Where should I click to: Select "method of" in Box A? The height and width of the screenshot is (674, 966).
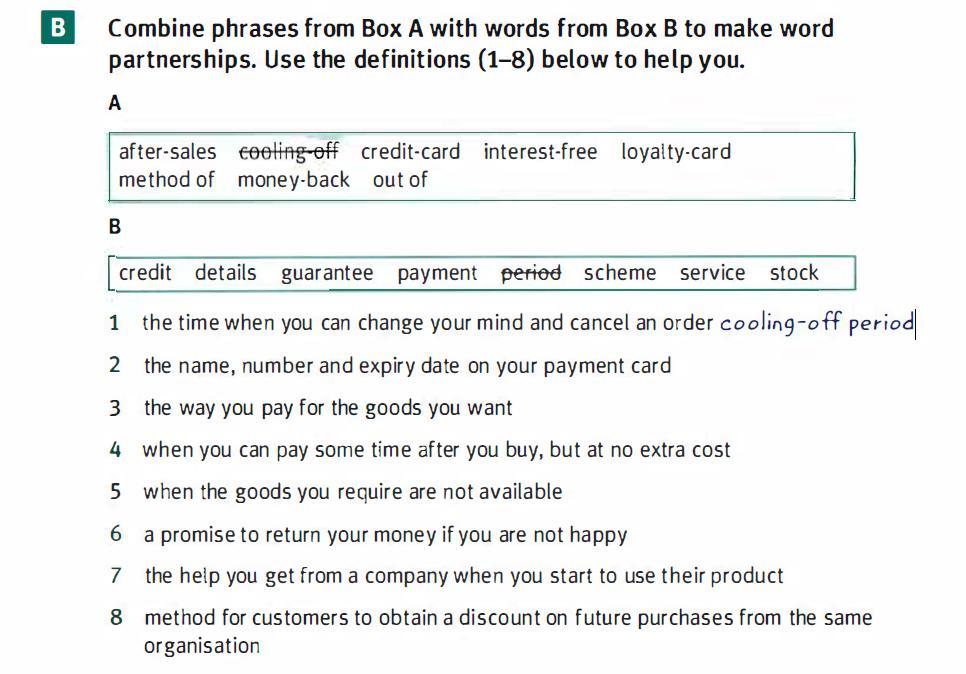click(x=166, y=180)
